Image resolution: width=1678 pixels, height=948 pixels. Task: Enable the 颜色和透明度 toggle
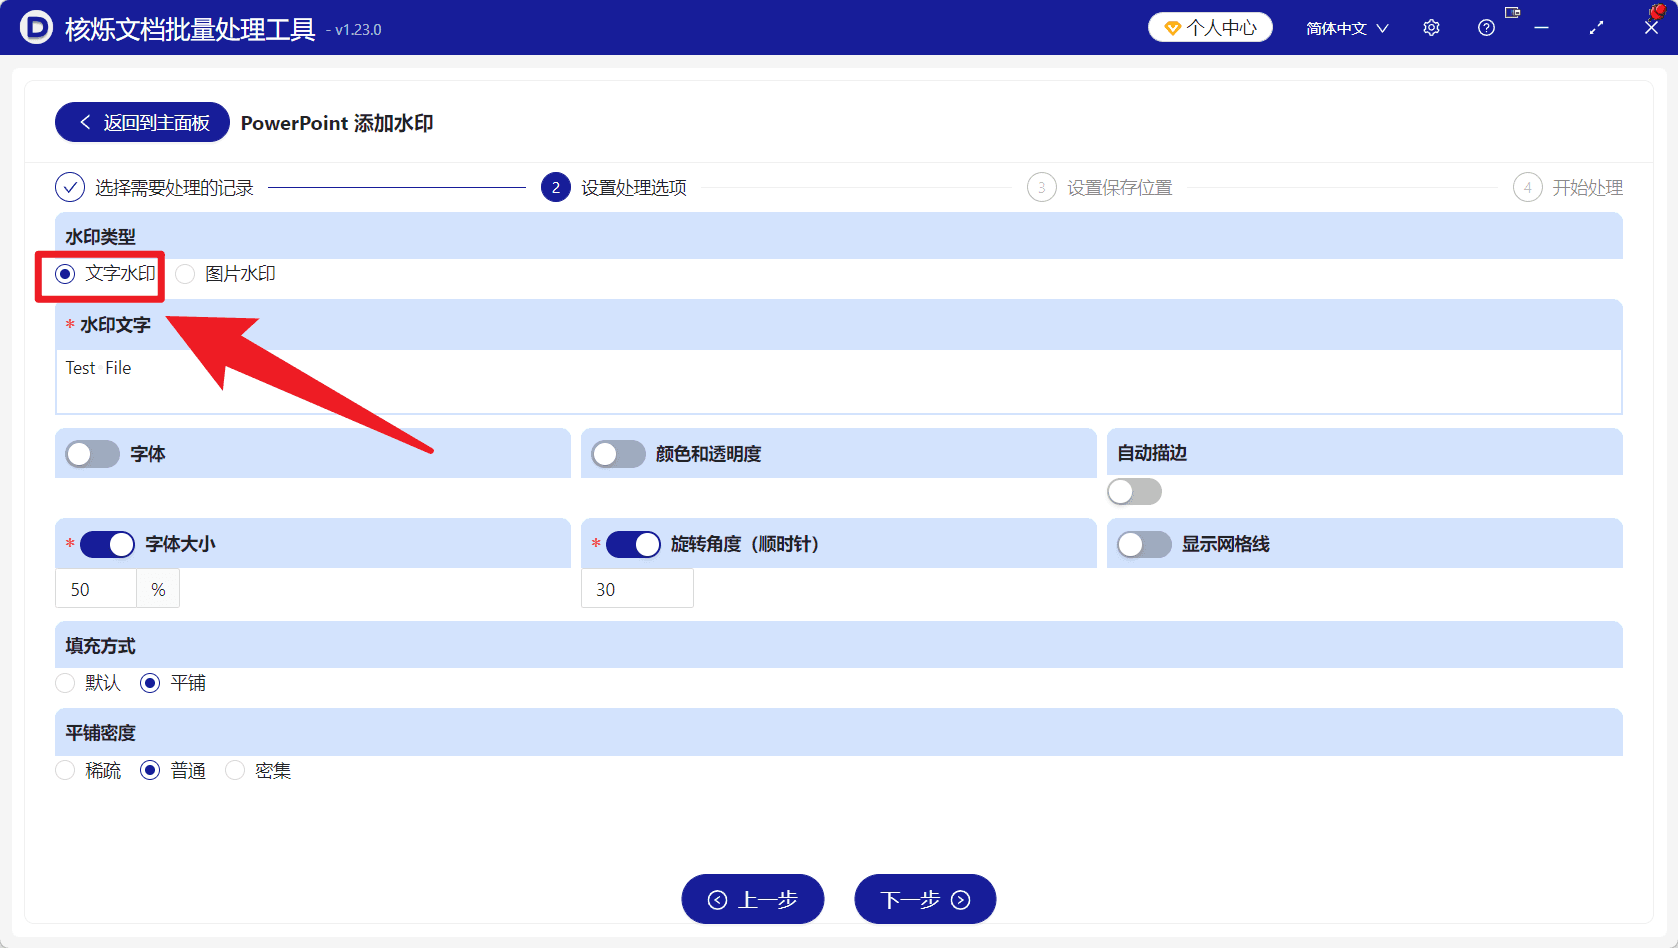[x=618, y=454]
